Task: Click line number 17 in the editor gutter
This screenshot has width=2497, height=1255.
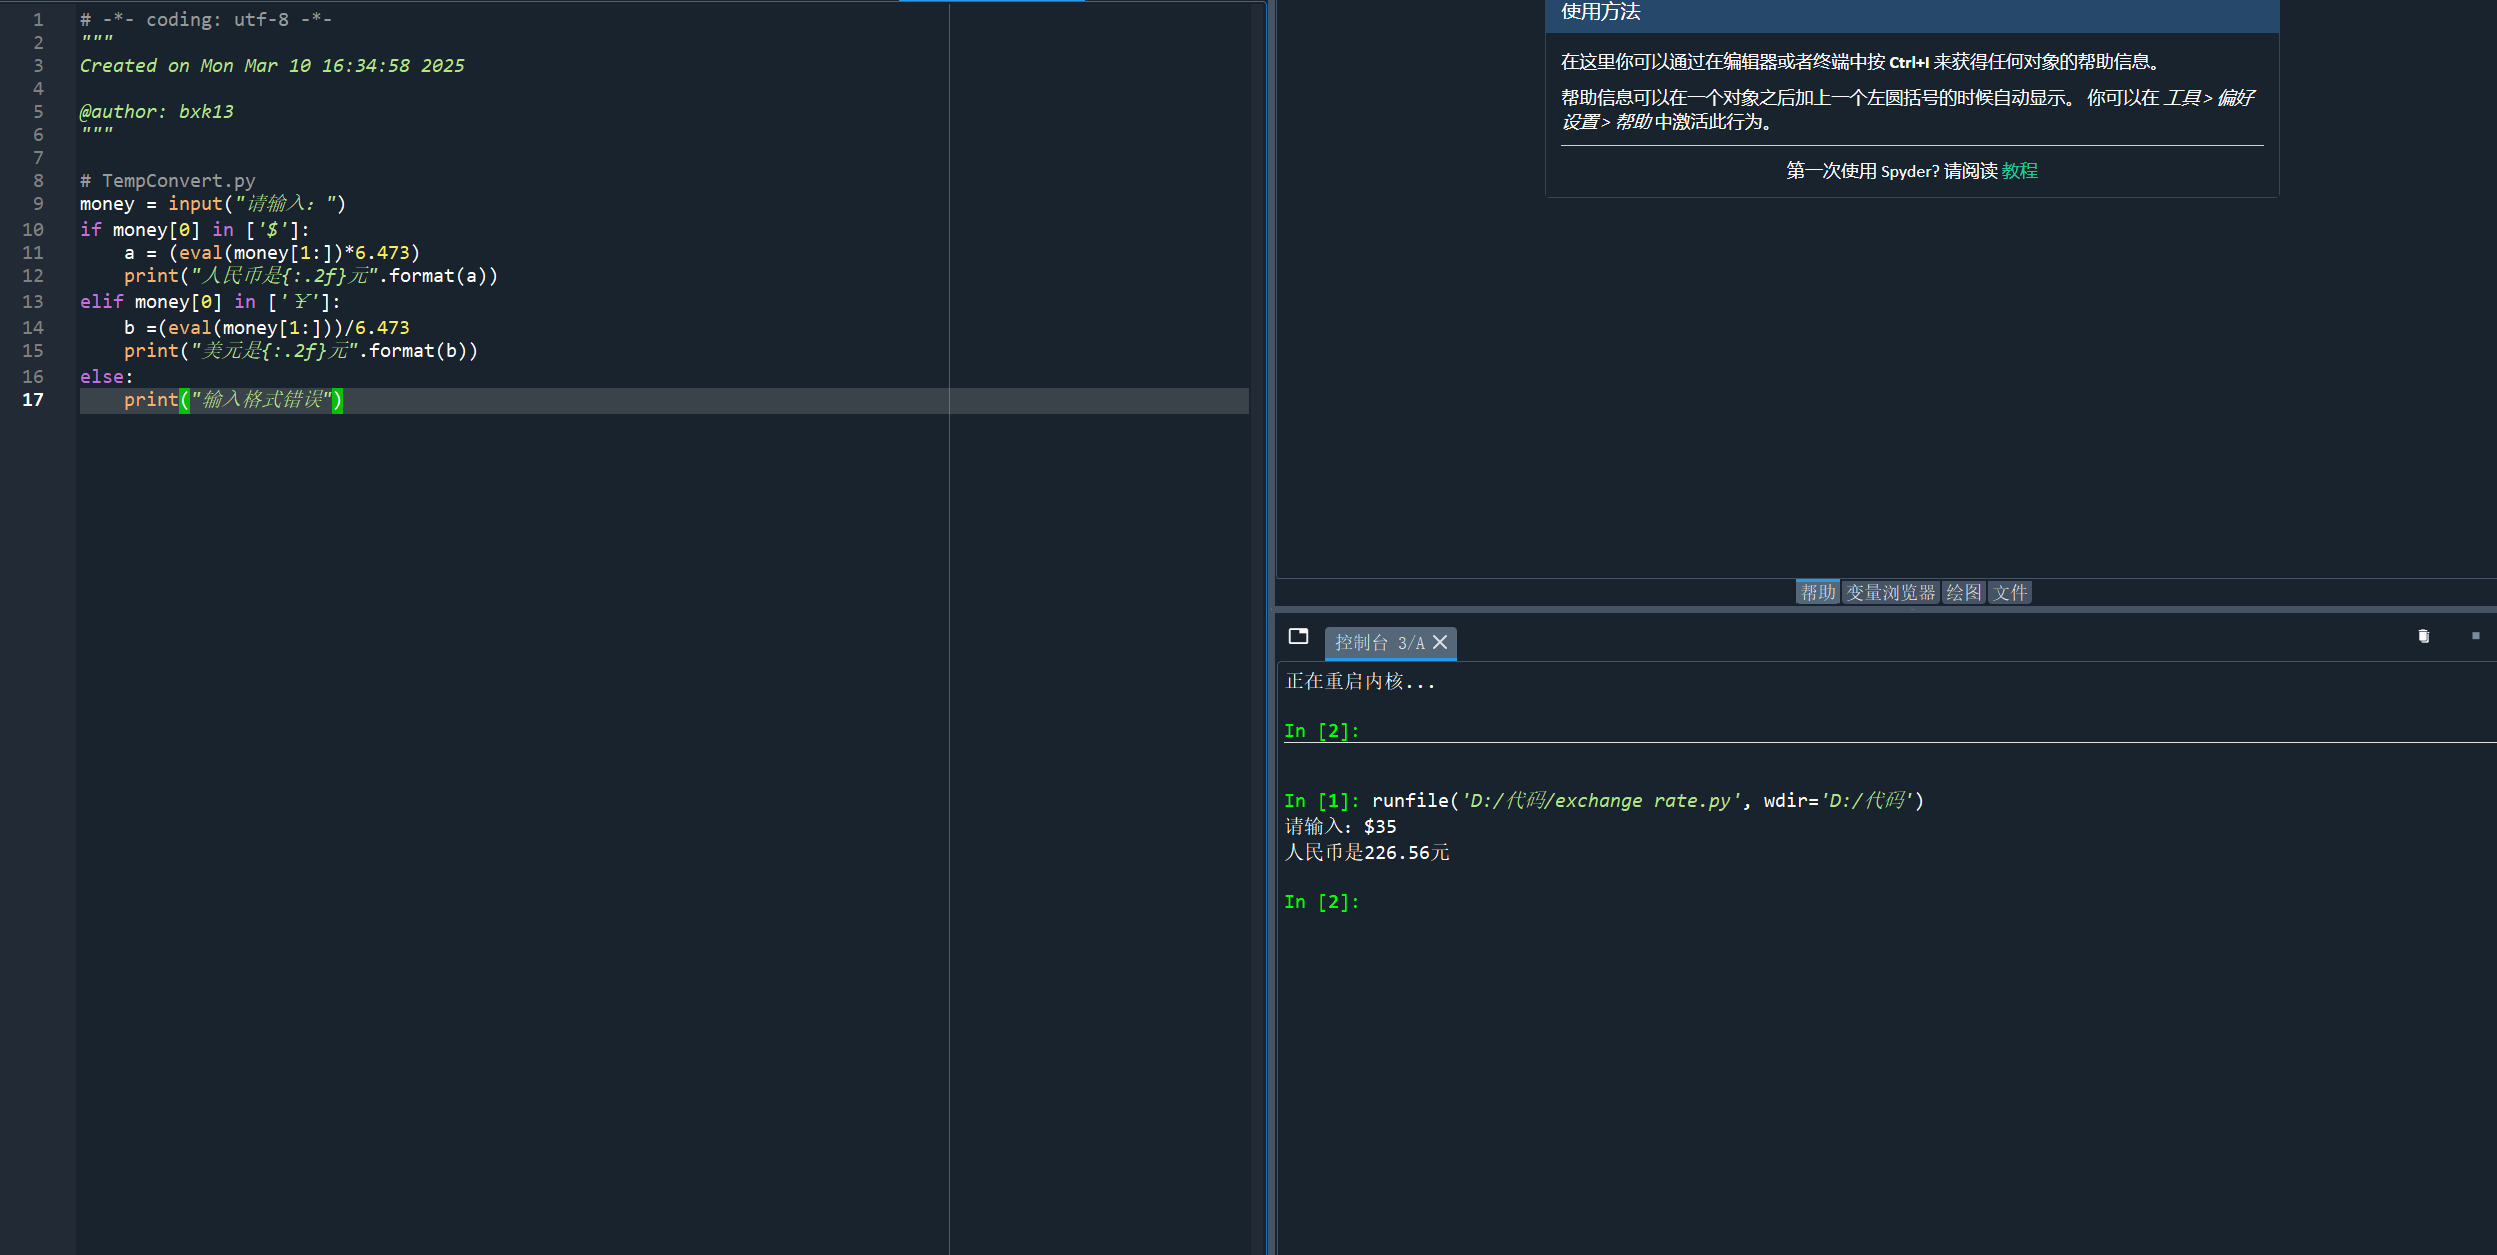Action: pyautogui.click(x=33, y=400)
